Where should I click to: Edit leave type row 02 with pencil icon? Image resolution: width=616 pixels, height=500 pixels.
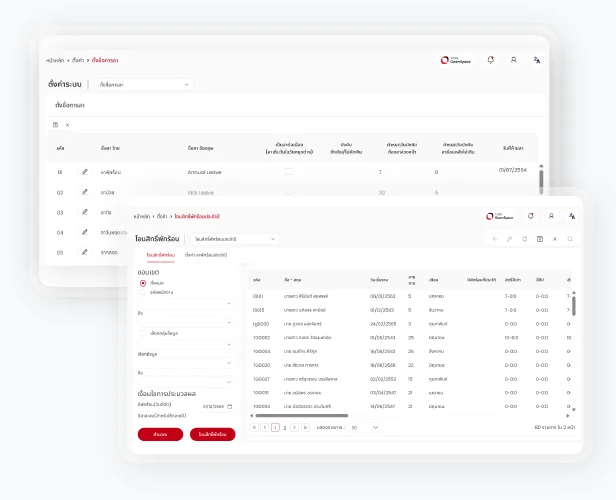[x=84, y=192]
